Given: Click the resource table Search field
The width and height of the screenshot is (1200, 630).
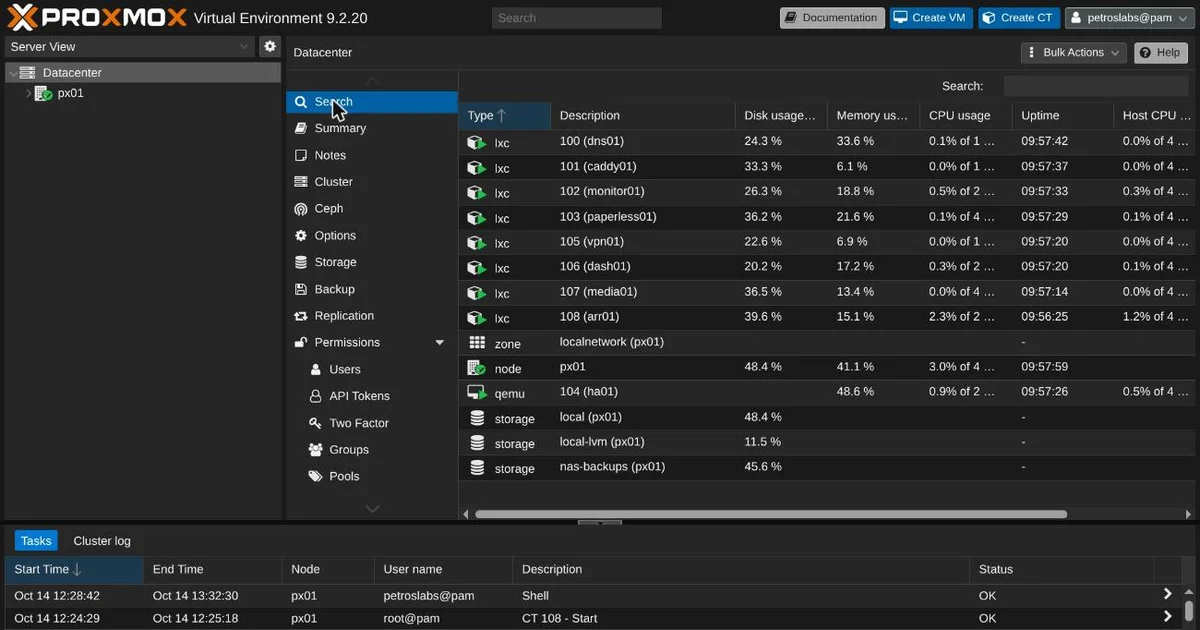Looking at the screenshot, I should tap(1095, 86).
